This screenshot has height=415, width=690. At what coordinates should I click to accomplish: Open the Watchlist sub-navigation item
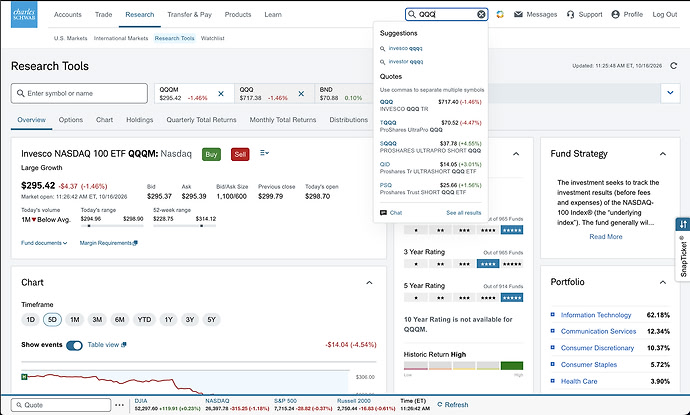point(213,38)
